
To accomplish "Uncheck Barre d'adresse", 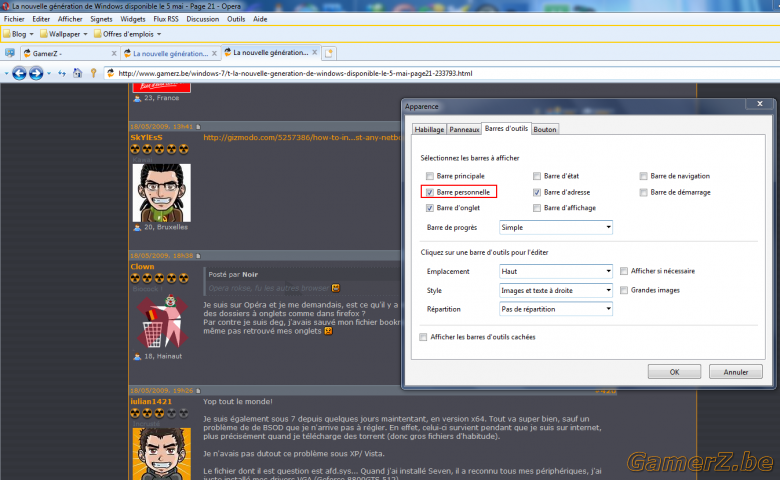I will (537, 192).
